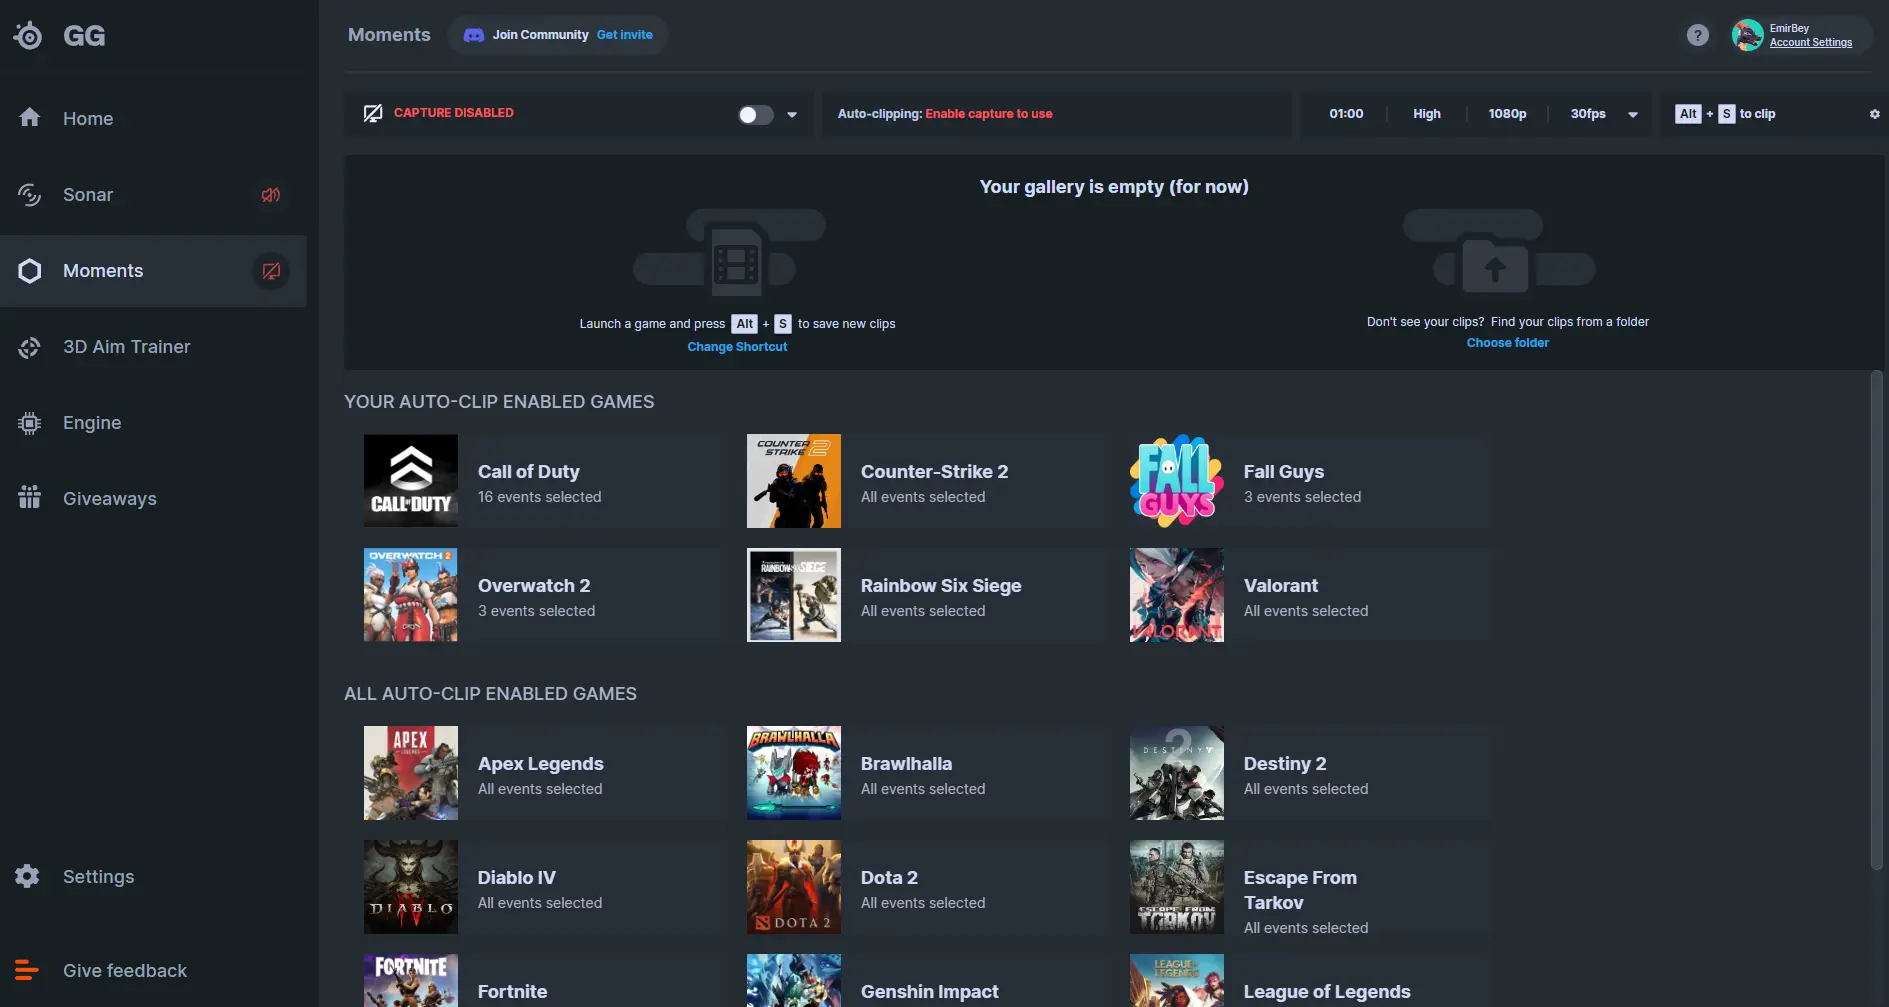The image size is (1889, 1007).
Task: Open the Valorant game thumbnail
Action: tap(1177, 595)
